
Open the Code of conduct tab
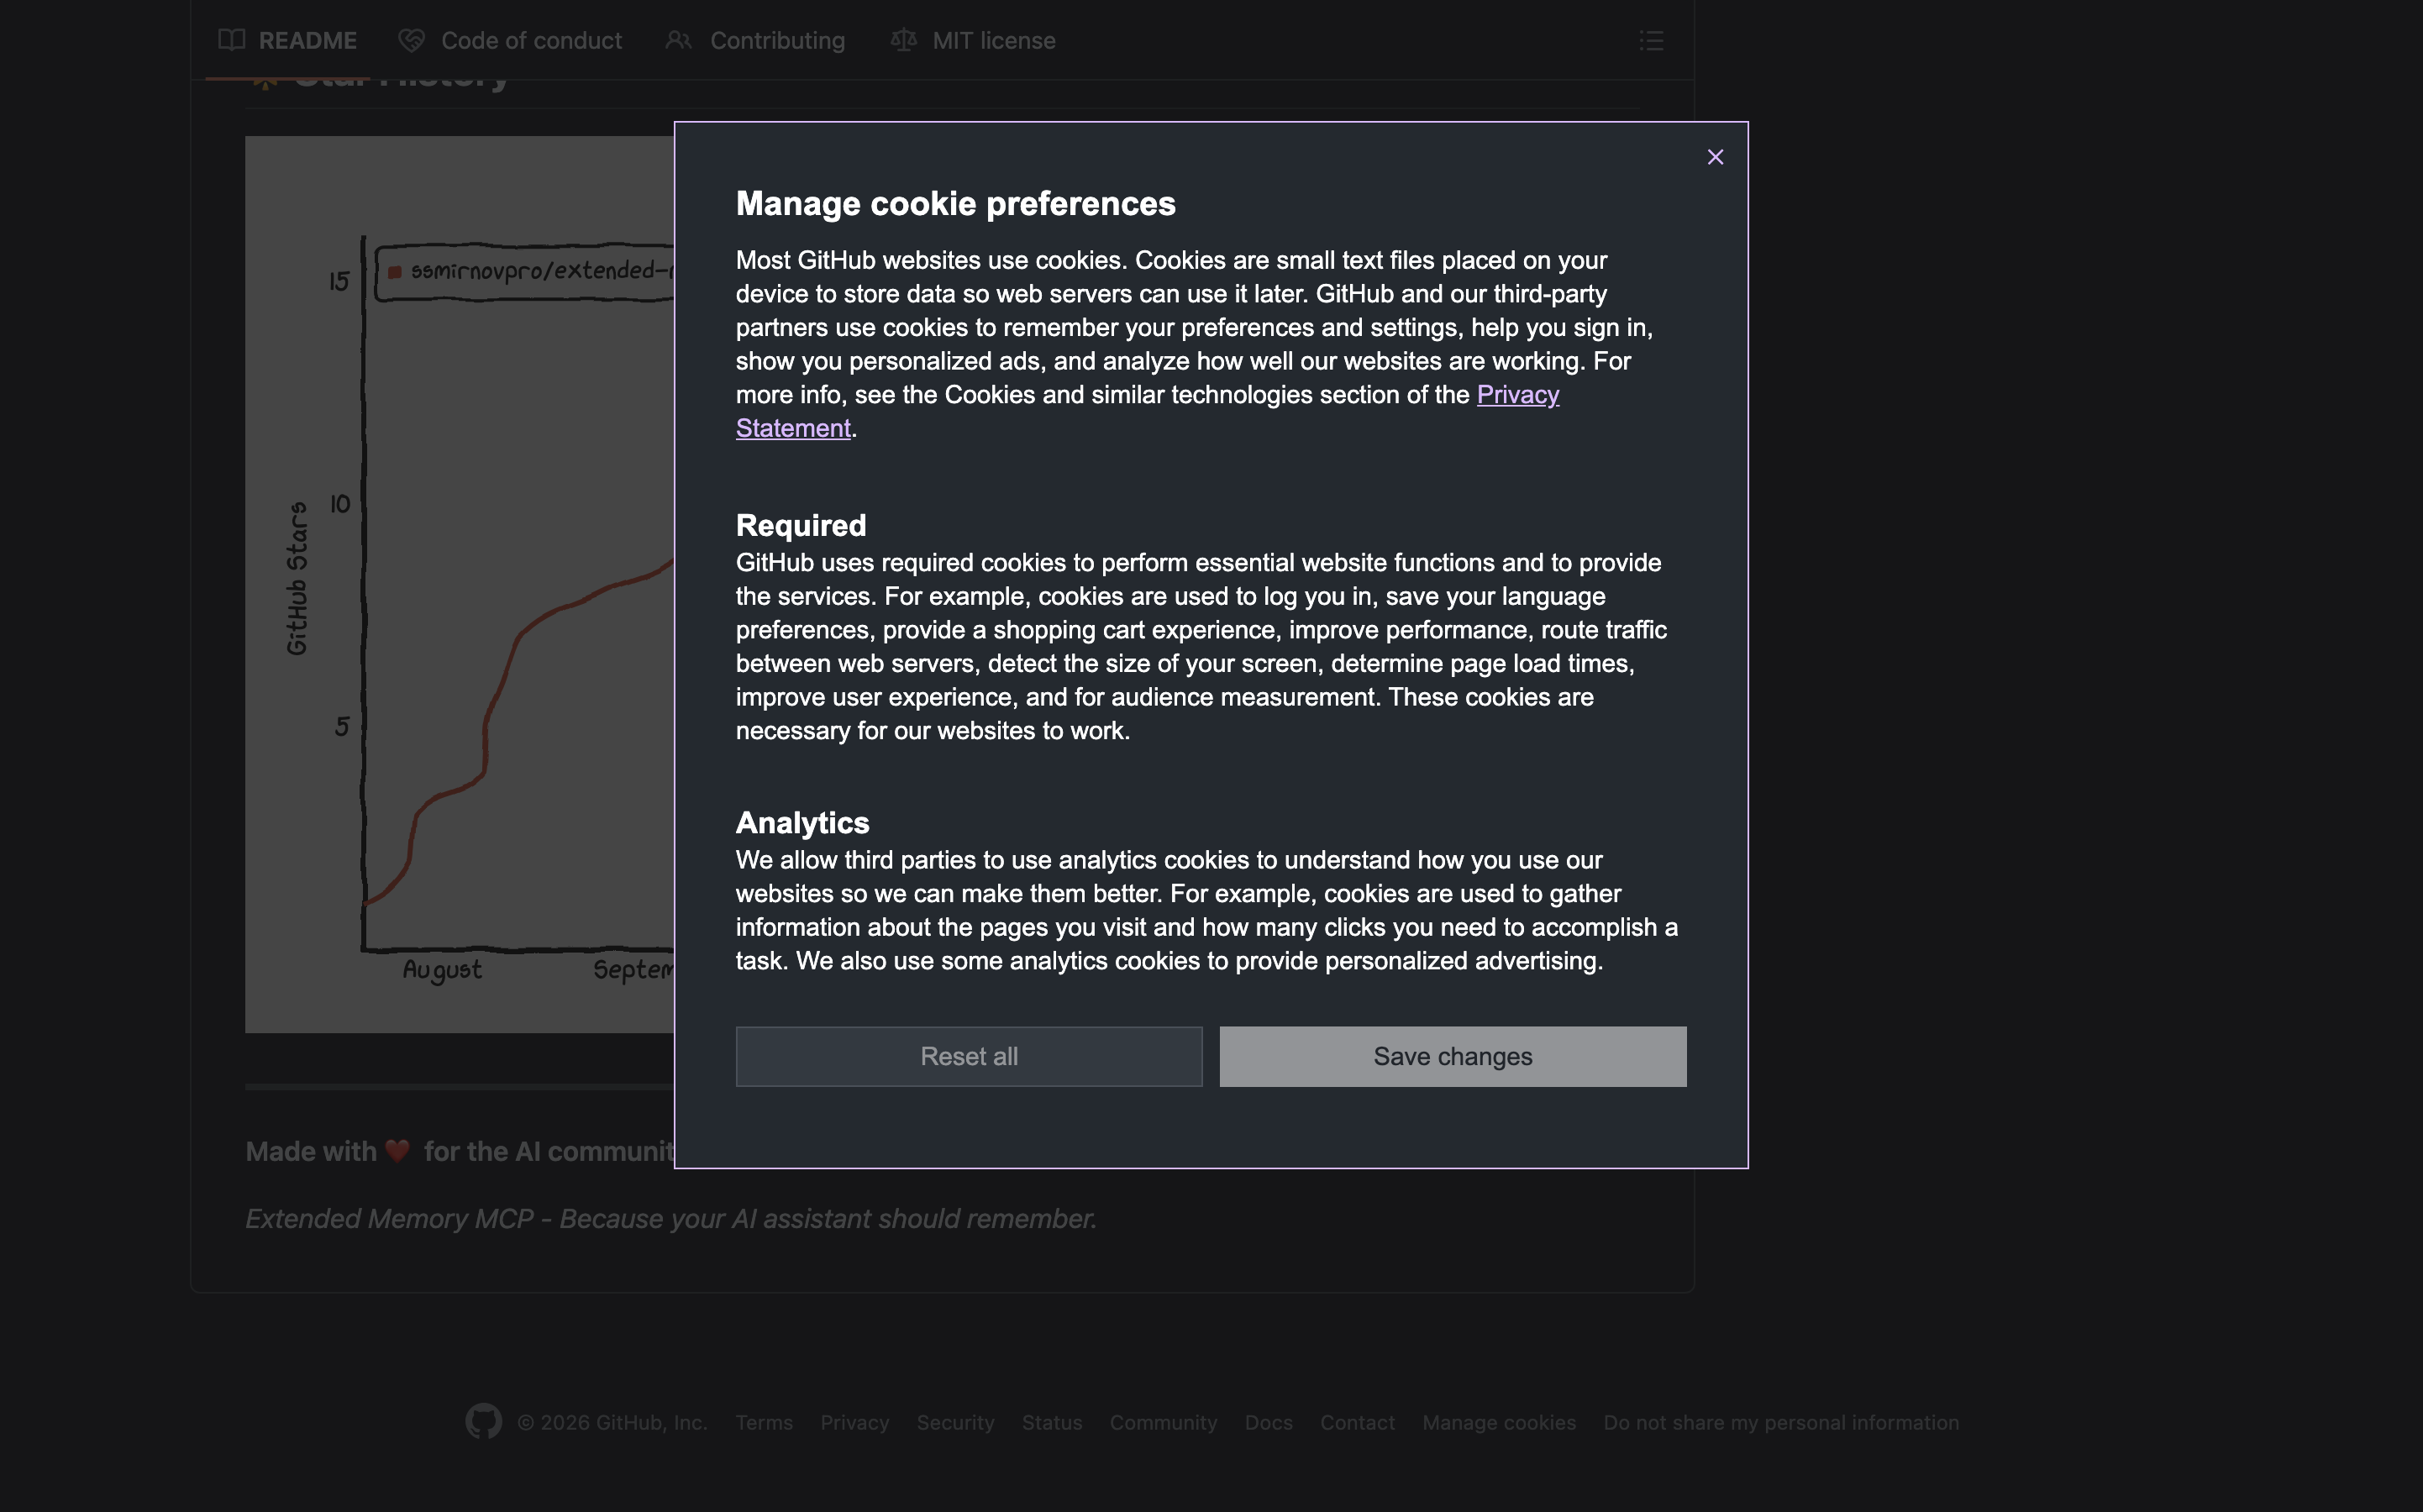[530, 40]
